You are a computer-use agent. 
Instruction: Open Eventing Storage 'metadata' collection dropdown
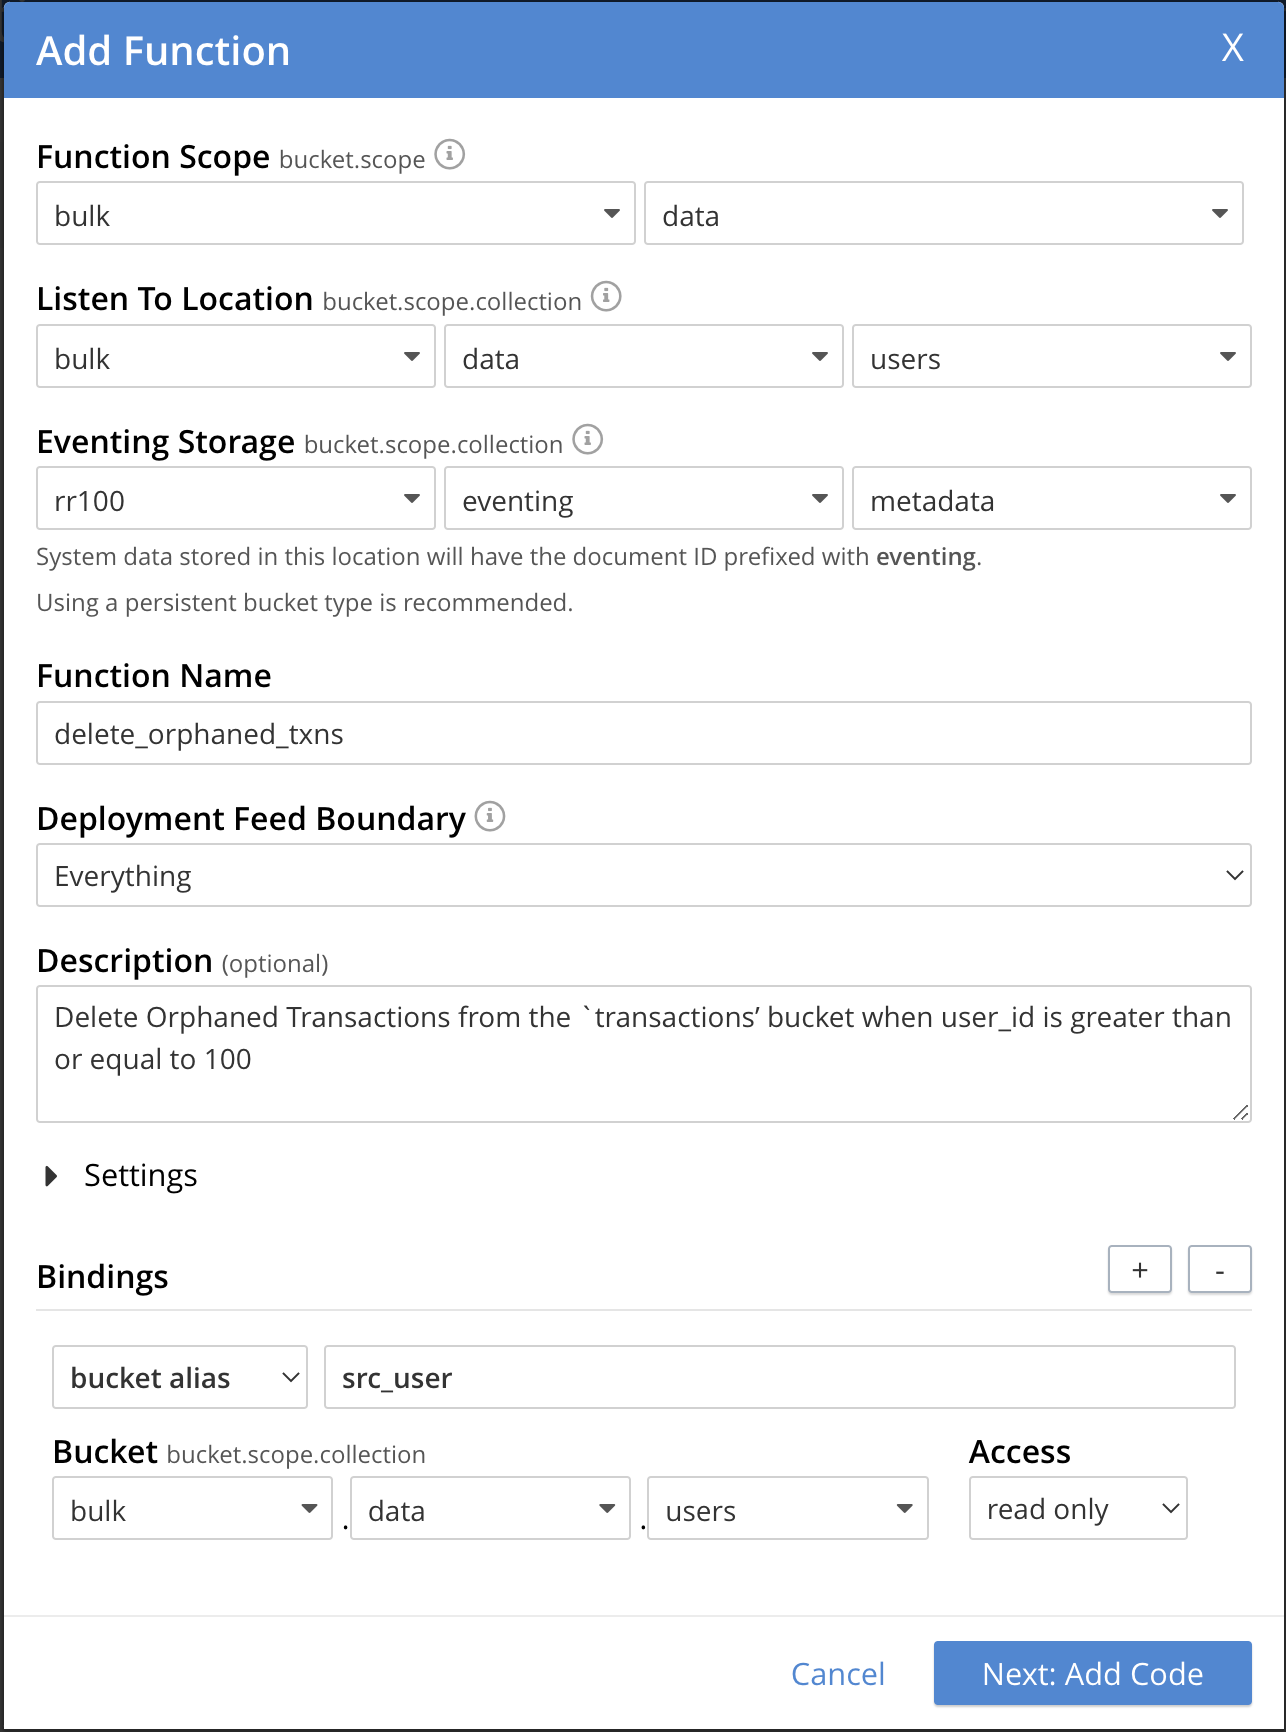tap(1051, 499)
